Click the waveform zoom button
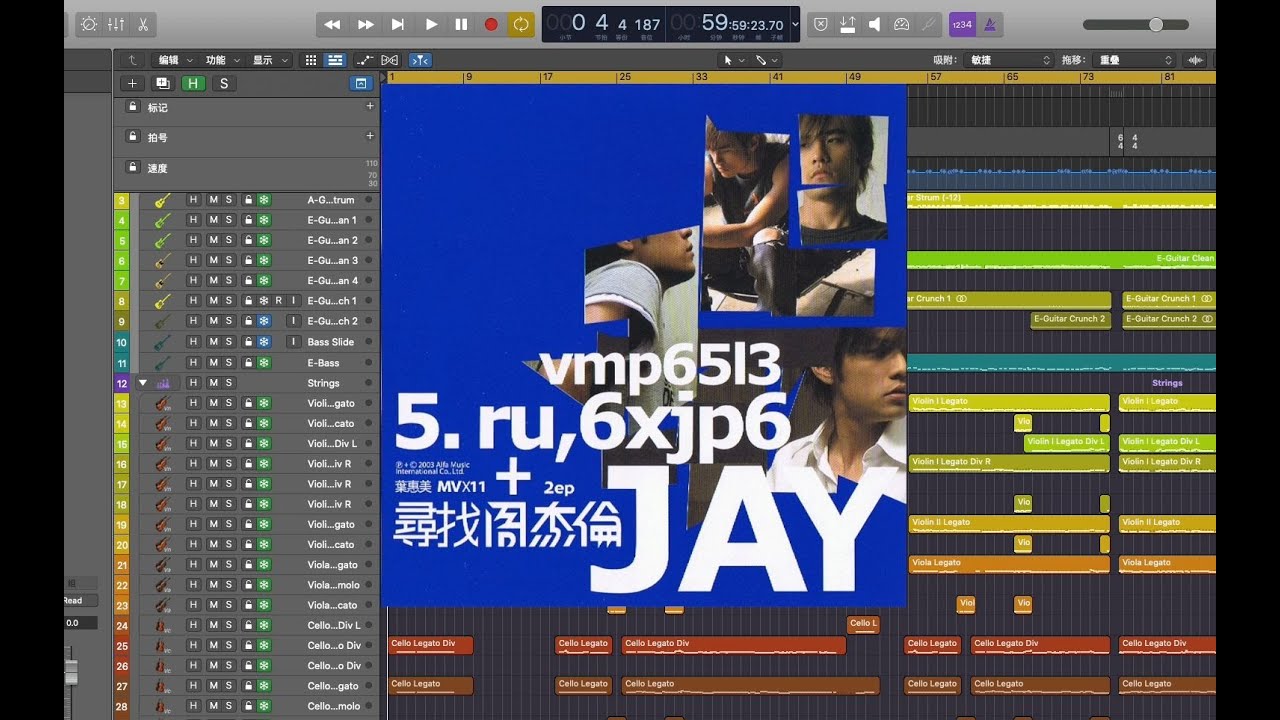 pyautogui.click(x=1195, y=60)
